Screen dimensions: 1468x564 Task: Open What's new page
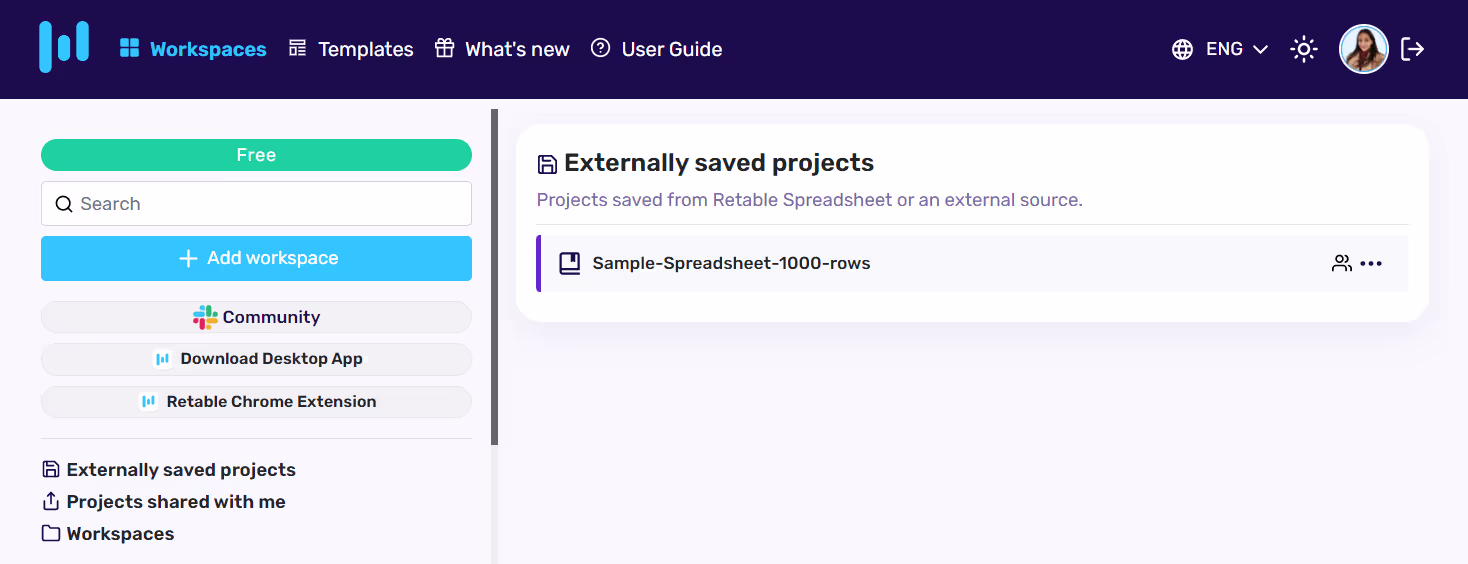pos(502,49)
